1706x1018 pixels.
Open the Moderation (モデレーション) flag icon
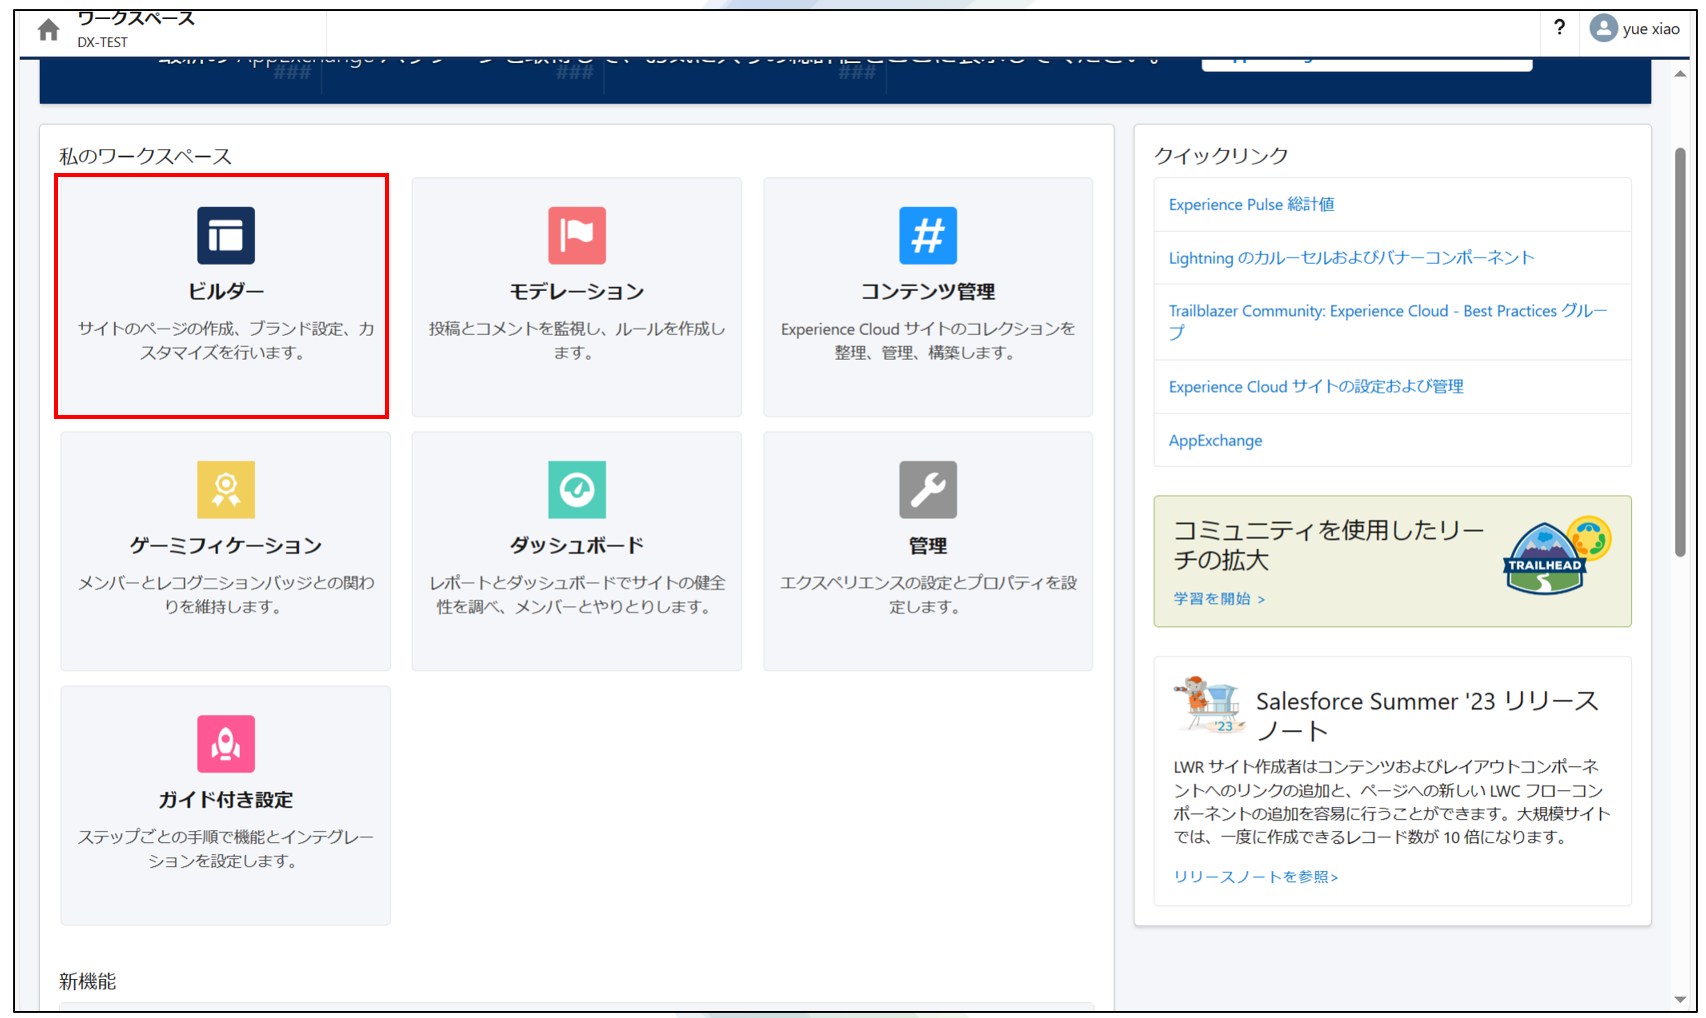[x=577, y=235]
